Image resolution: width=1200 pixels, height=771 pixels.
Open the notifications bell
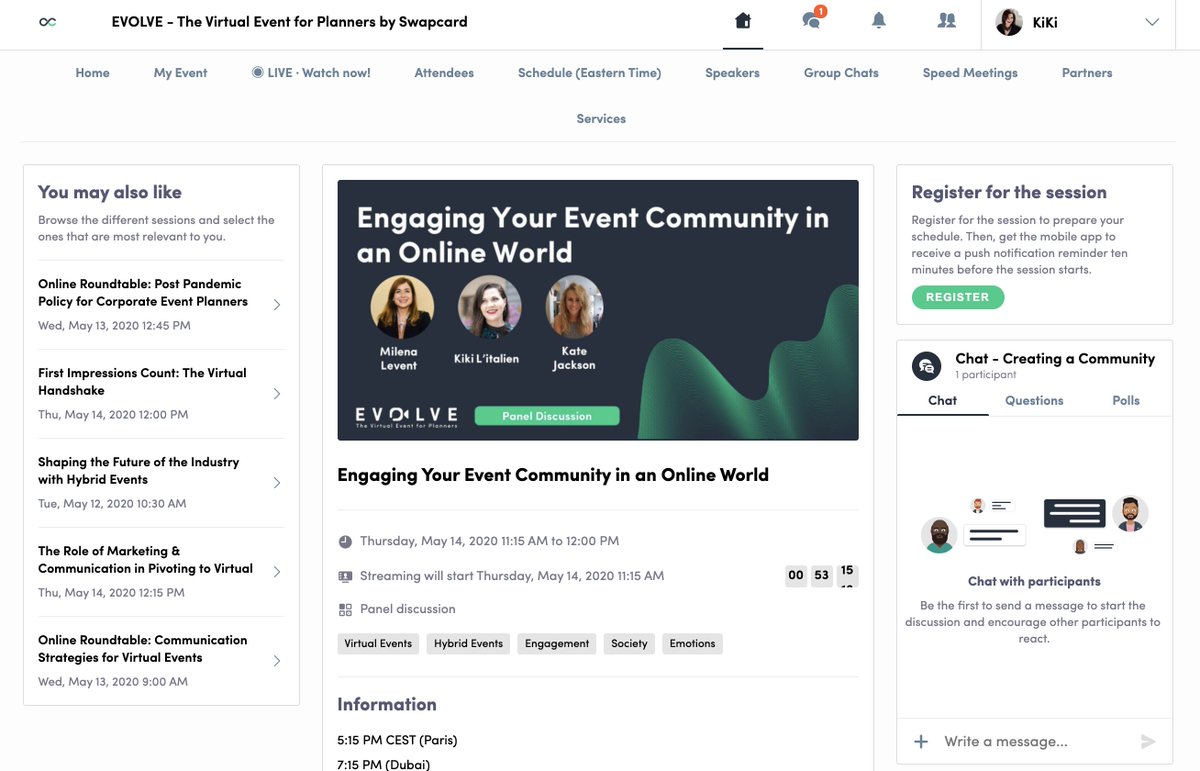(x=879, y=21)
